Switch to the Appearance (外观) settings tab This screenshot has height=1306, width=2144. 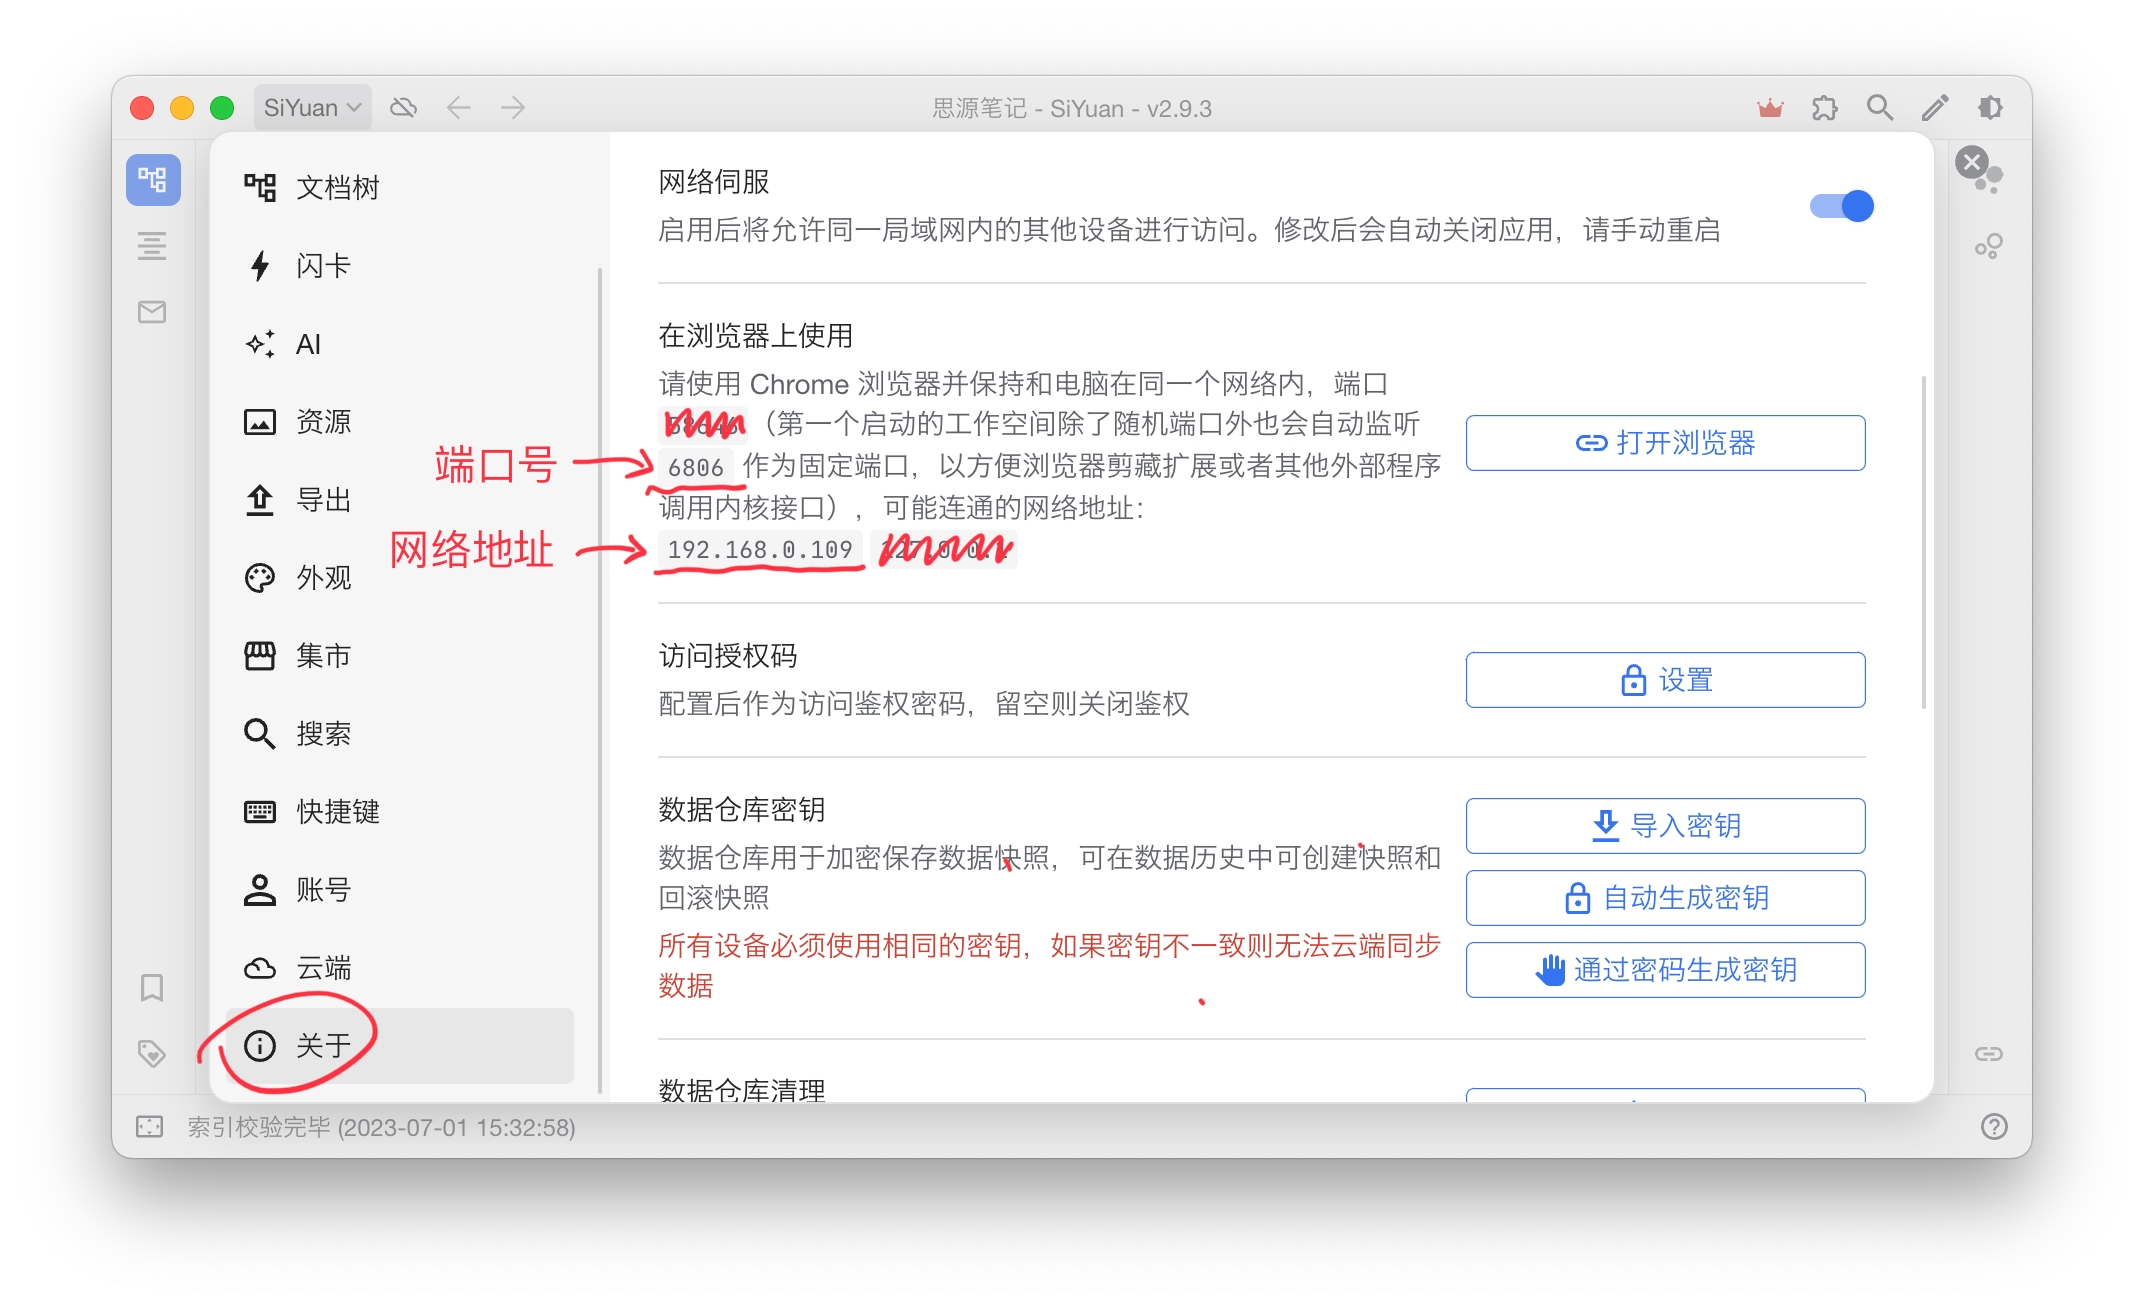coord(323,578)
